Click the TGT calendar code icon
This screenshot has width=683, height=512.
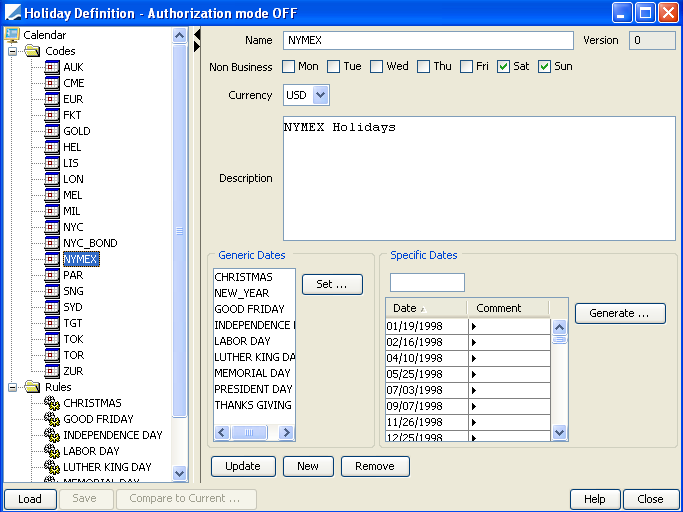point(52,323)
